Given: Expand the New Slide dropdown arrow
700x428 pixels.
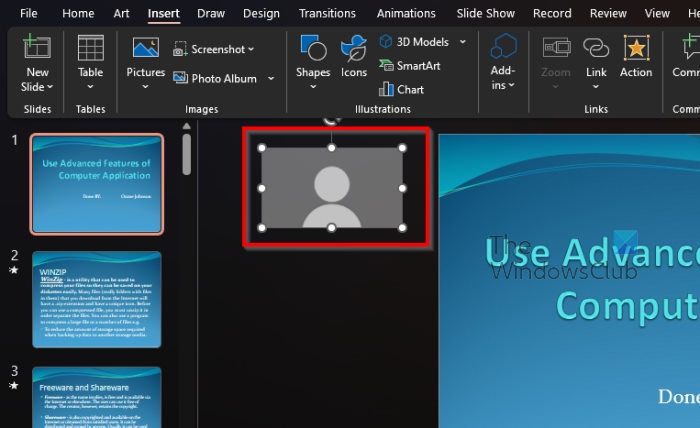Looking at the screenshot, I should pos(50,87).
